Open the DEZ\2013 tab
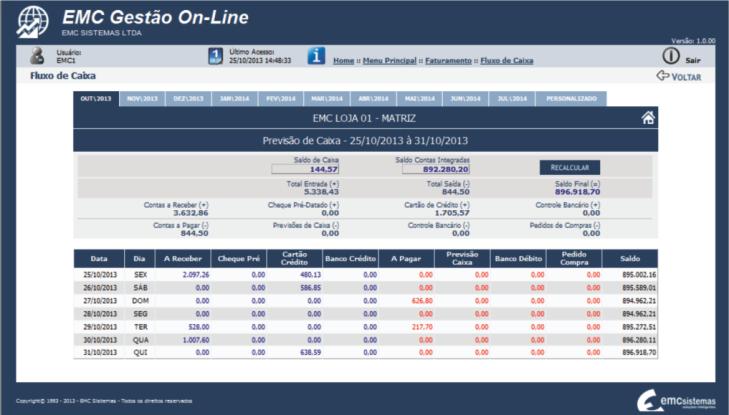Viewport: 729px width, 415px height. pos(188,99)
